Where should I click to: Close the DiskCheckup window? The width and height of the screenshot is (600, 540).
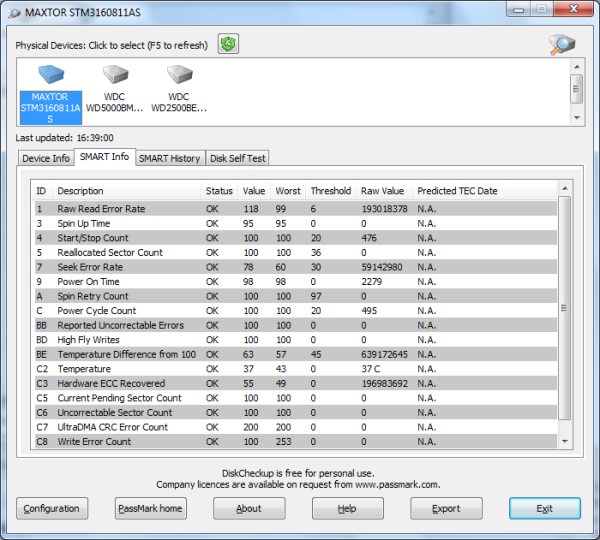(573, 9)
